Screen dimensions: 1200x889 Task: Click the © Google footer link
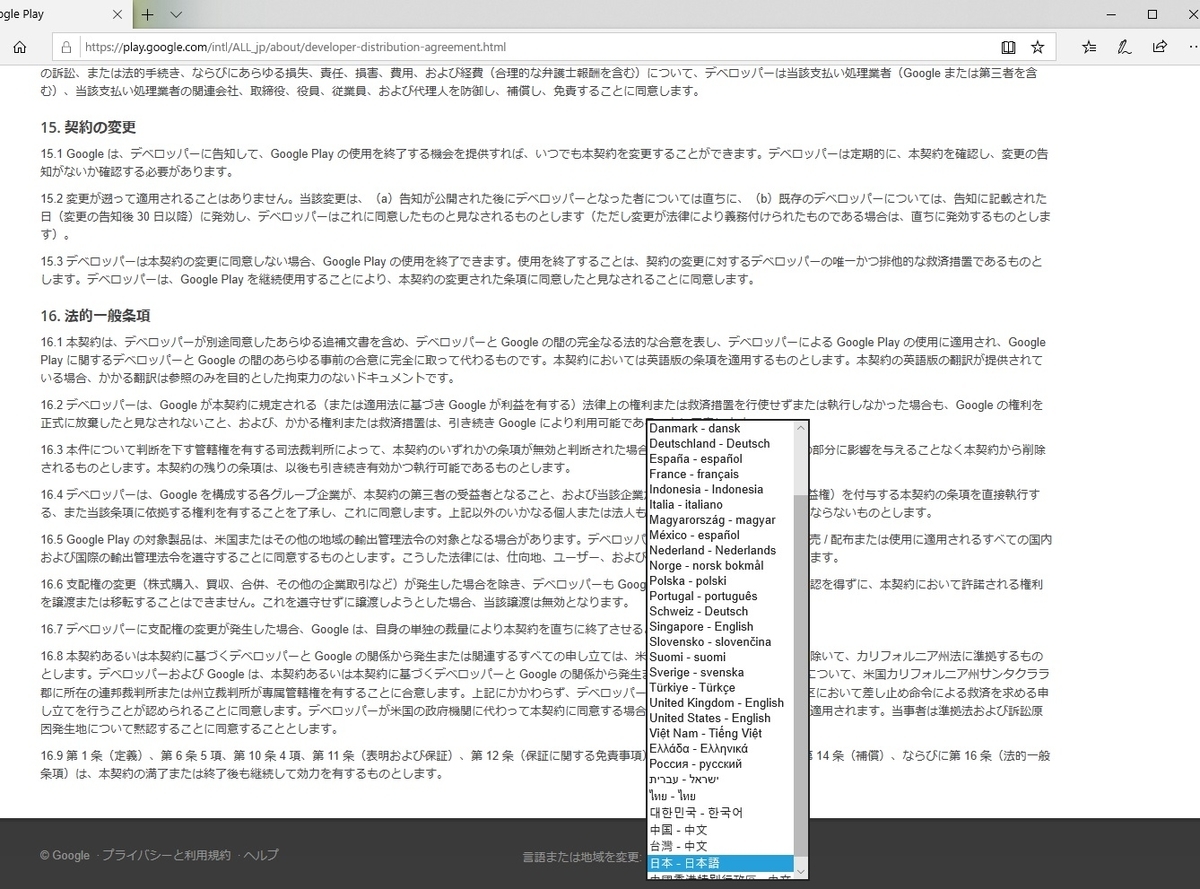[x=65, y=855]
